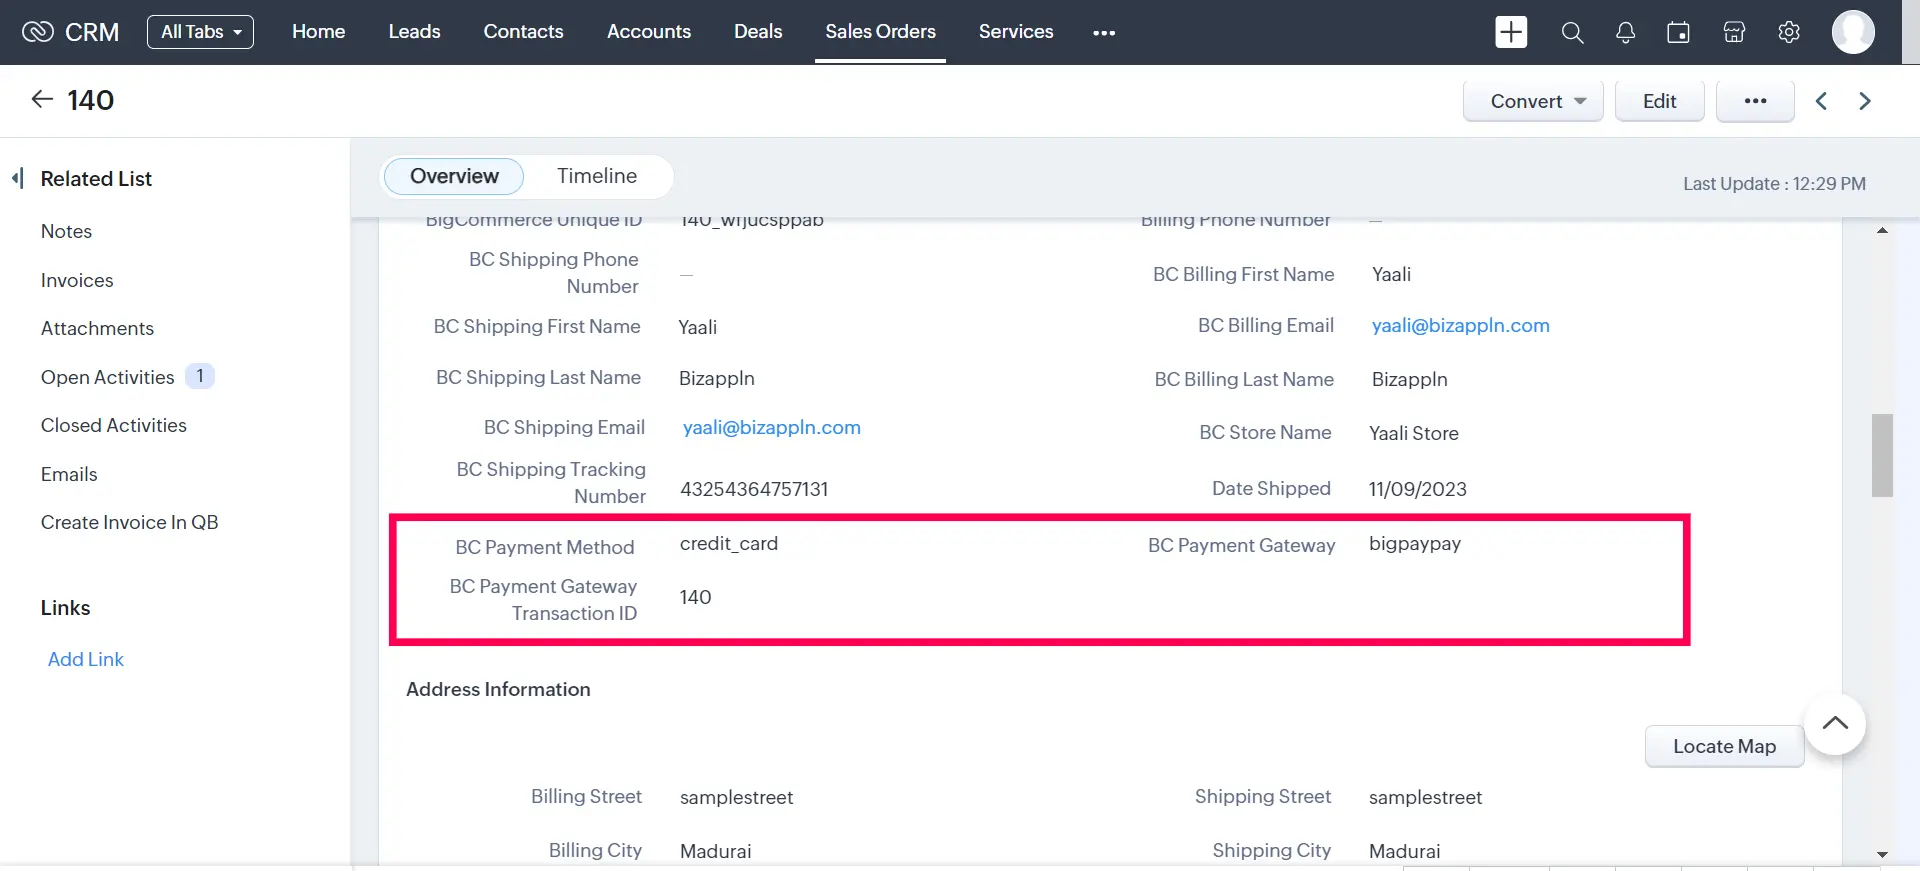Click the tracking number 43254364757131
This screenshot has height=871, width=1920.
[x=754, y=489]
